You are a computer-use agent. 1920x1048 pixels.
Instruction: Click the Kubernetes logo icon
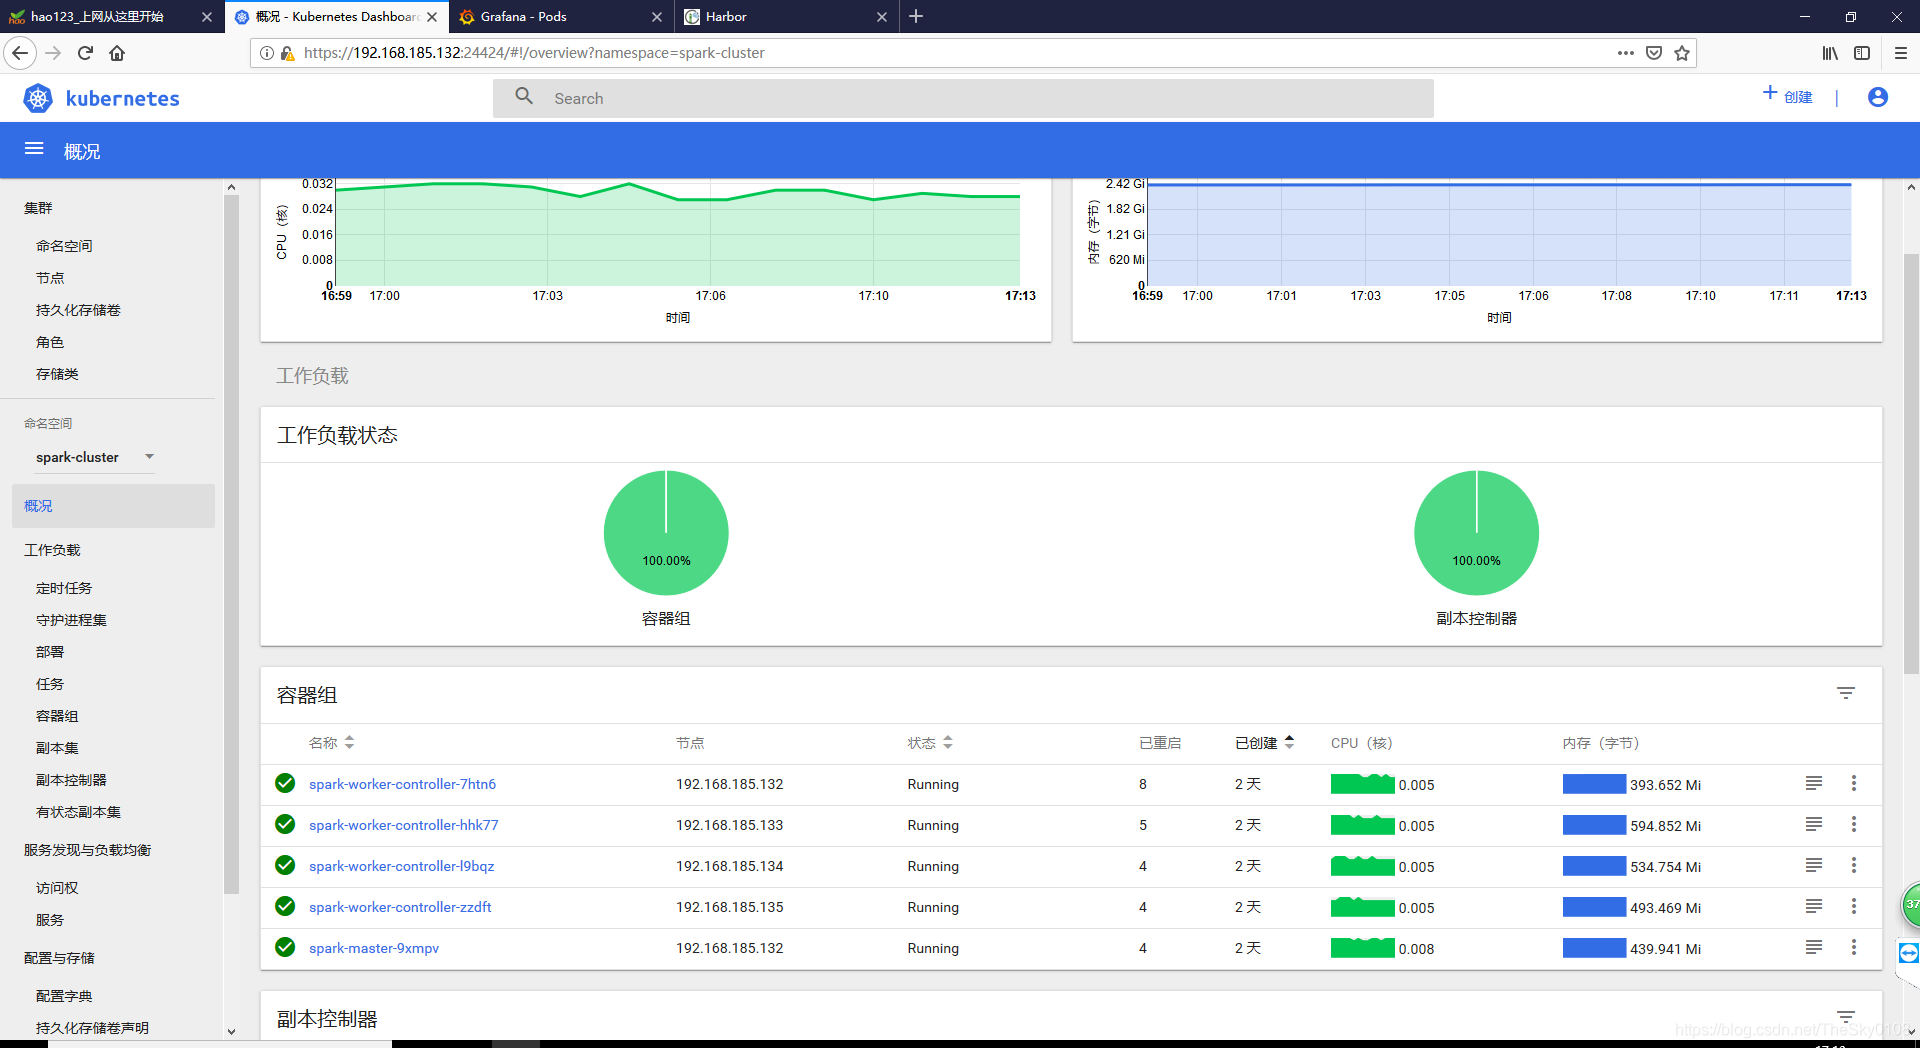tap(38, 98)
